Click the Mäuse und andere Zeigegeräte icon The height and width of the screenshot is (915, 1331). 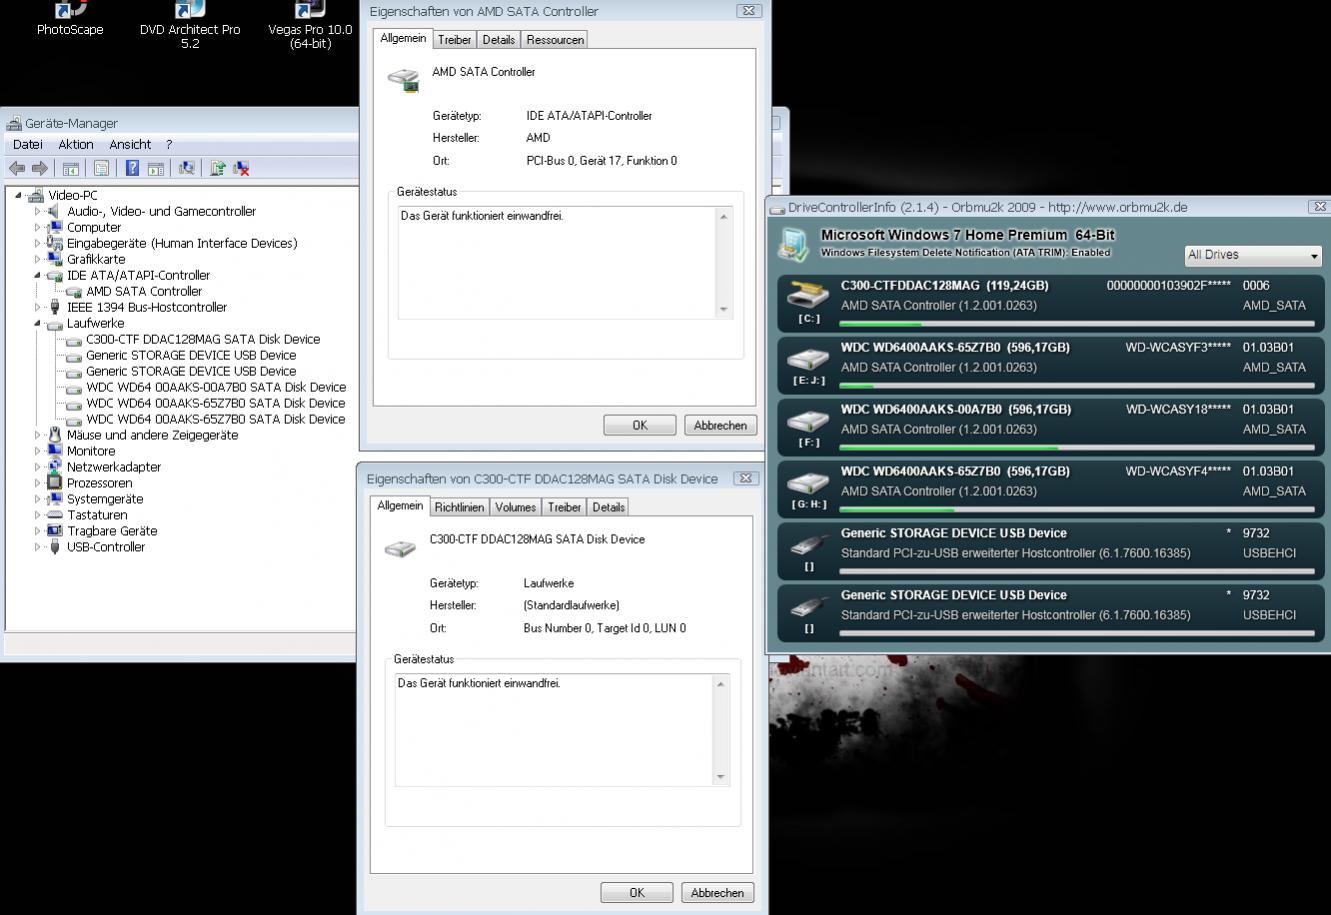click(55, 435)
